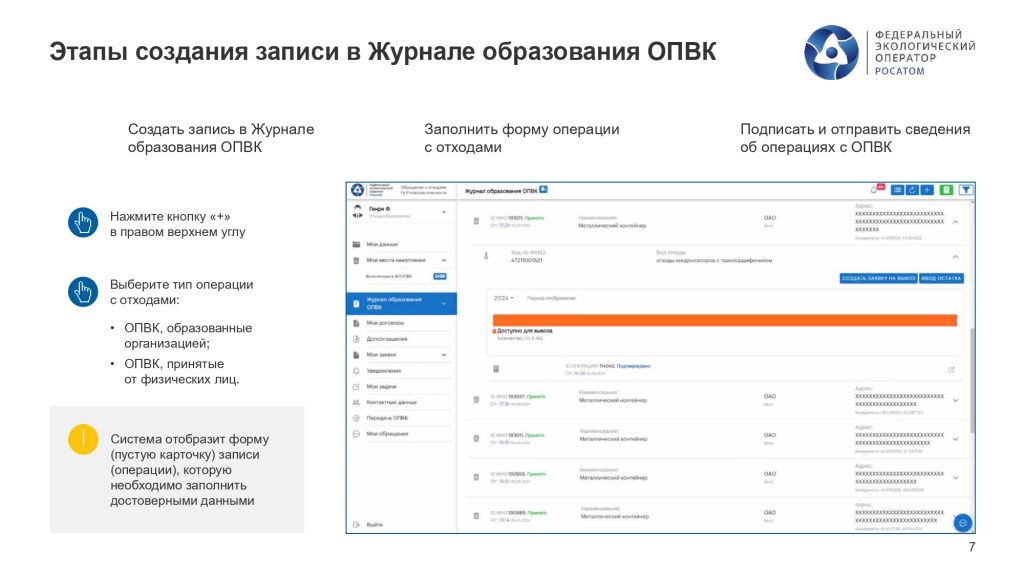Open Мои договоры in sidebar

pyautogui.click(x=386, y=323)
